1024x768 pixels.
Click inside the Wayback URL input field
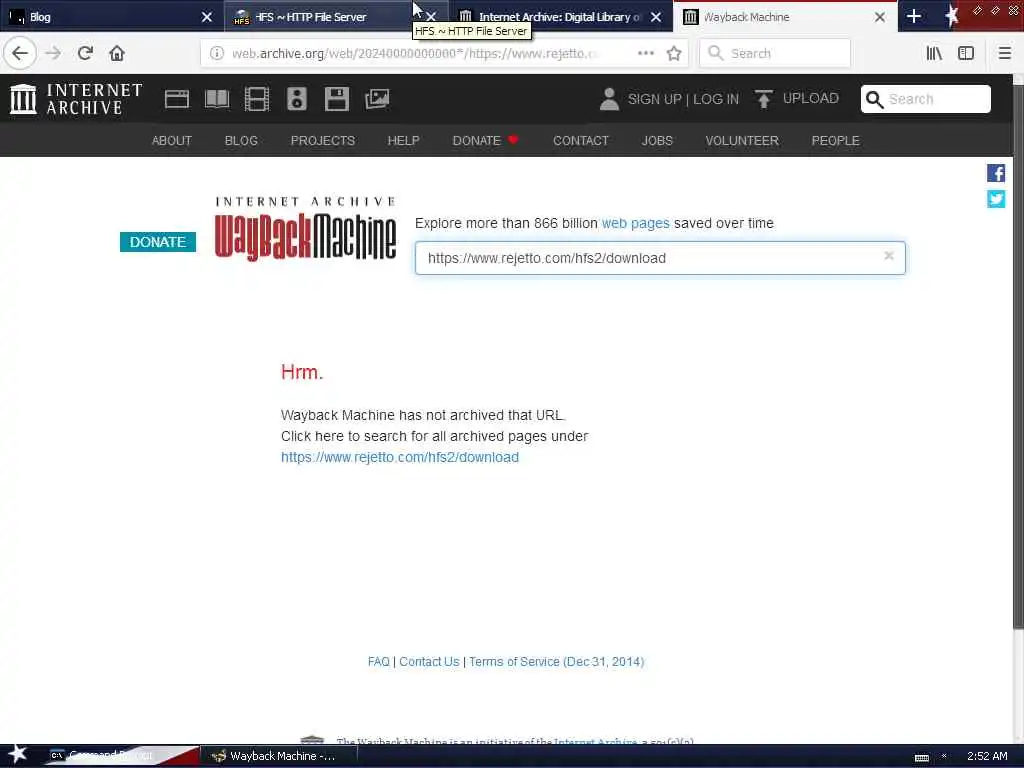click(x=660, y=258)
